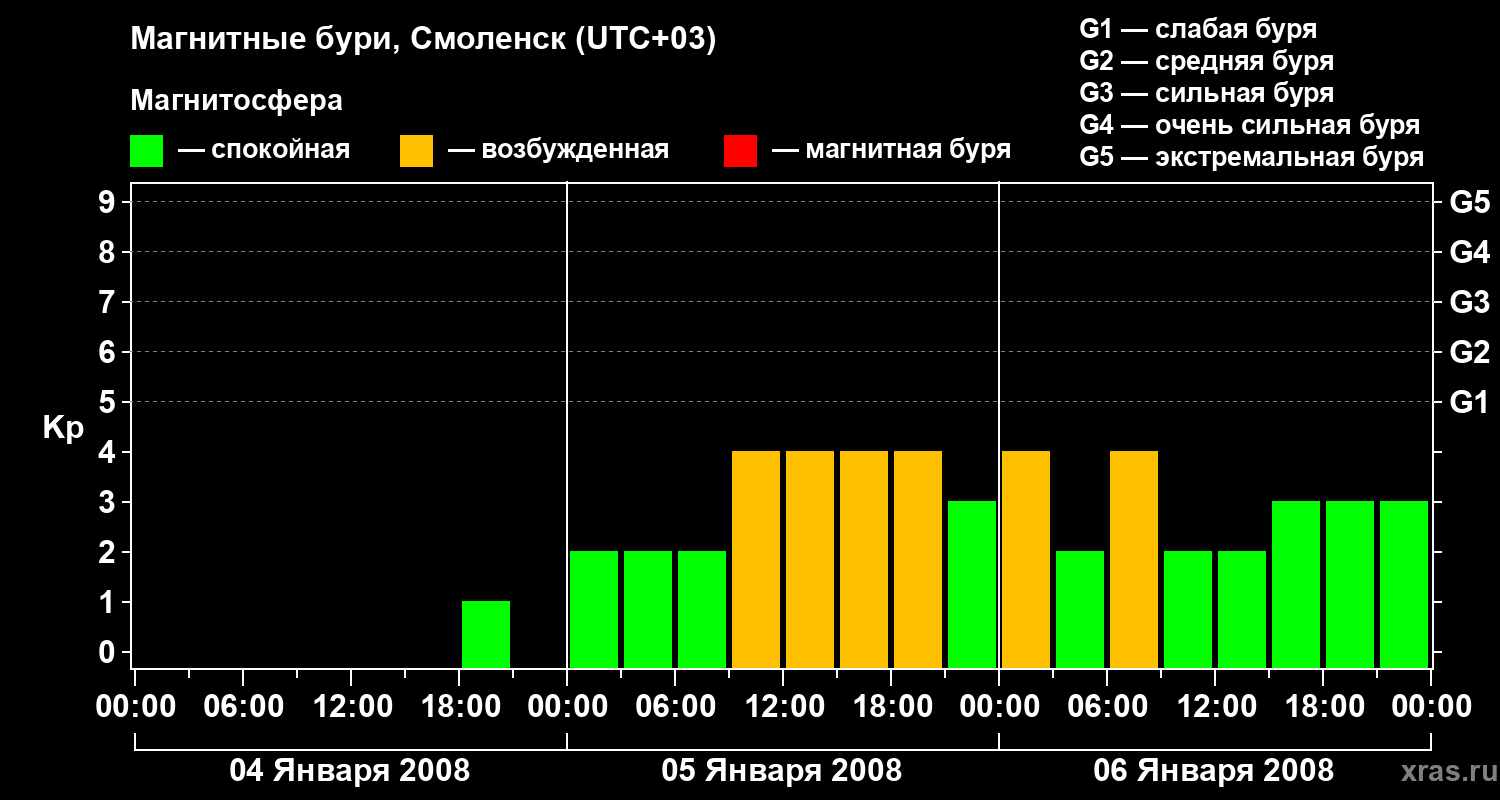Click the 05 Января 18:00–21:00 yellow bar
This screenshot has width=1500, height=800.
coord(918,559)
